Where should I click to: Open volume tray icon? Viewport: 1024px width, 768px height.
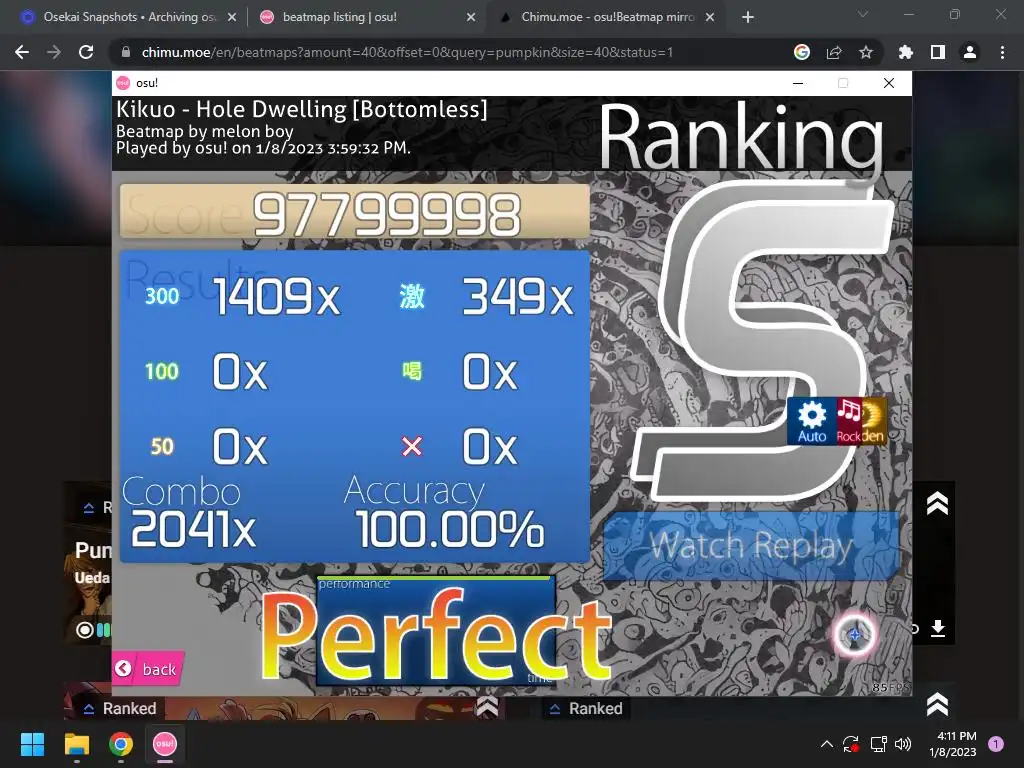(903, 744)
